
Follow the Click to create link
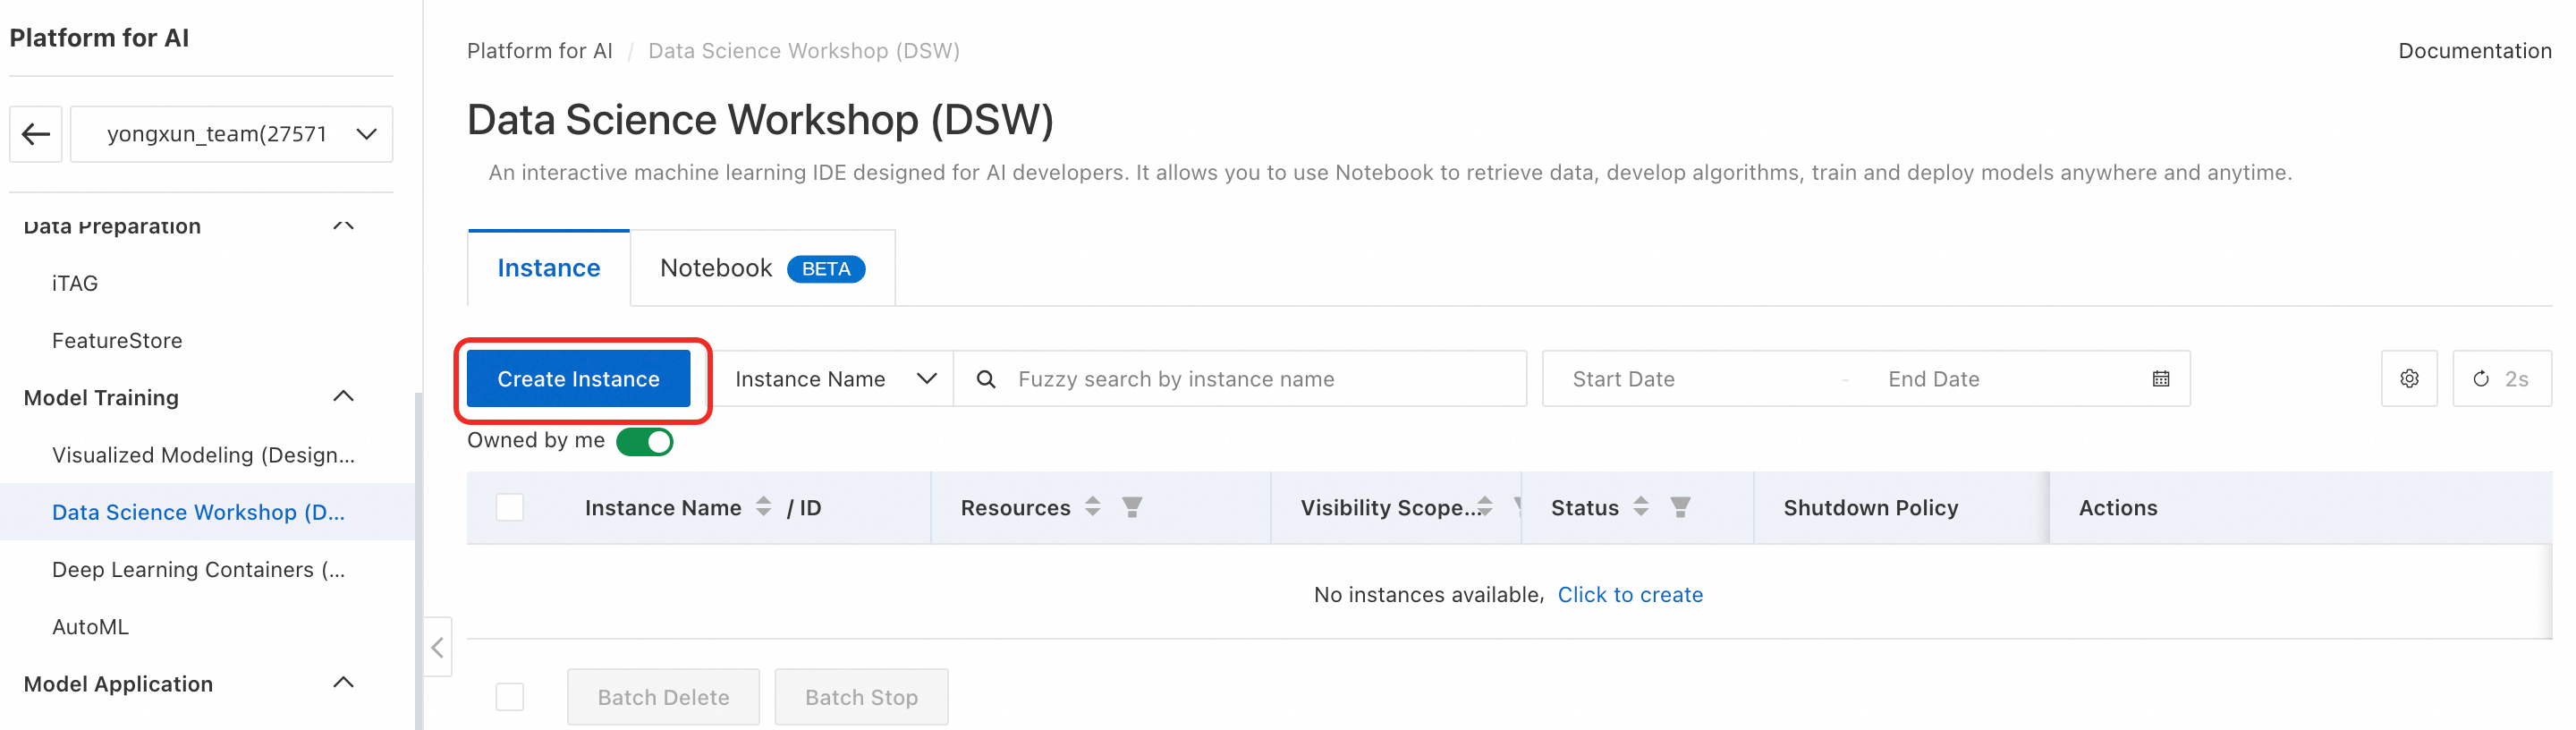pos(1630,595)
